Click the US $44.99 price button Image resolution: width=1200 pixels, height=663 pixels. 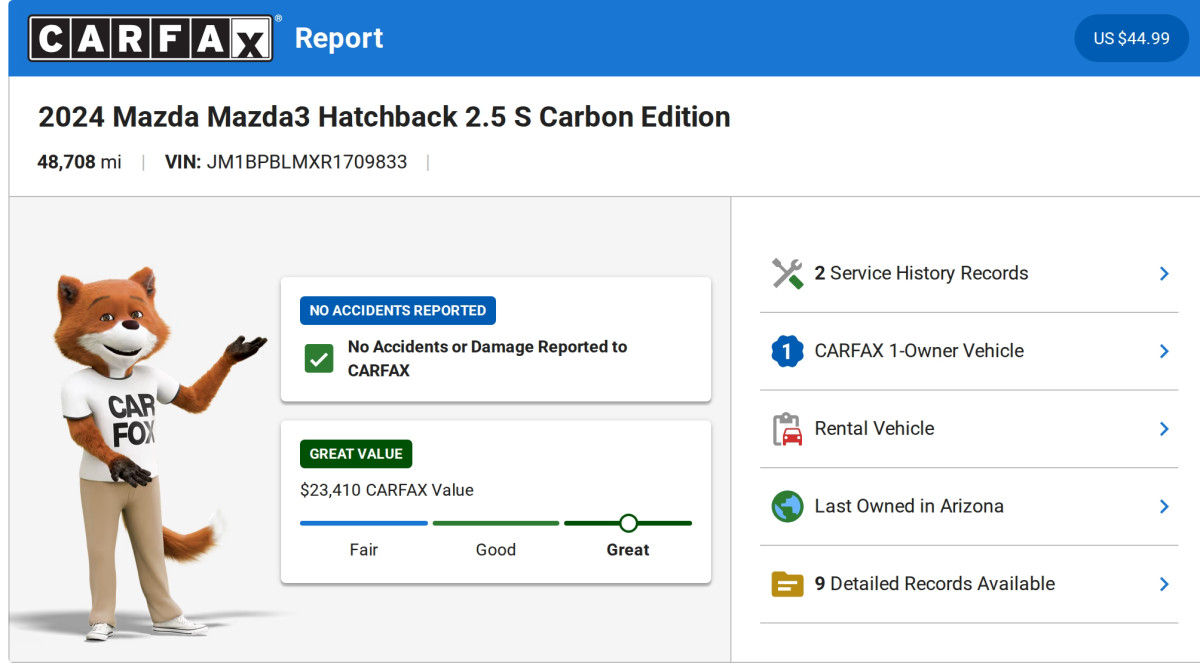1131,38
